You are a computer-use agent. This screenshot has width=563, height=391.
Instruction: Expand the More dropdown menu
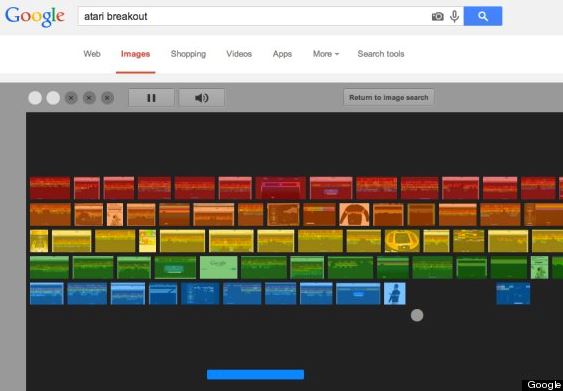click(326, 54)
